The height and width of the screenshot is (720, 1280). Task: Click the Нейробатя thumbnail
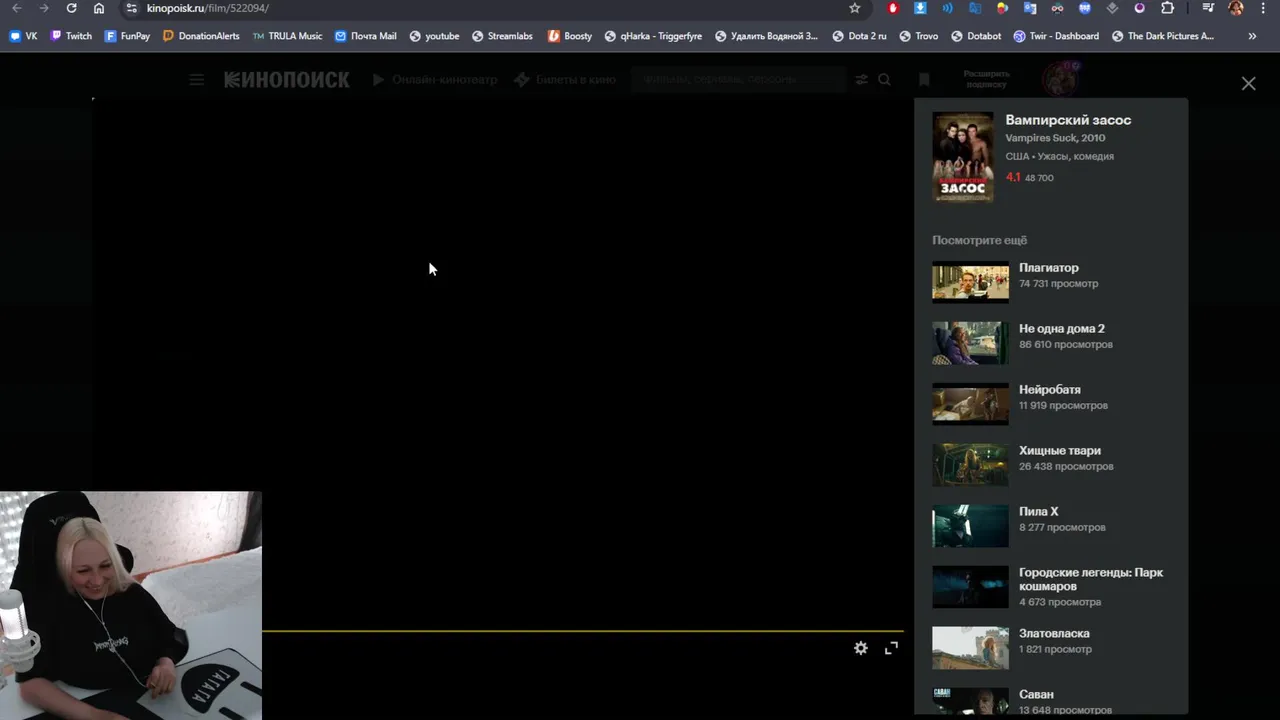[970, 404]
